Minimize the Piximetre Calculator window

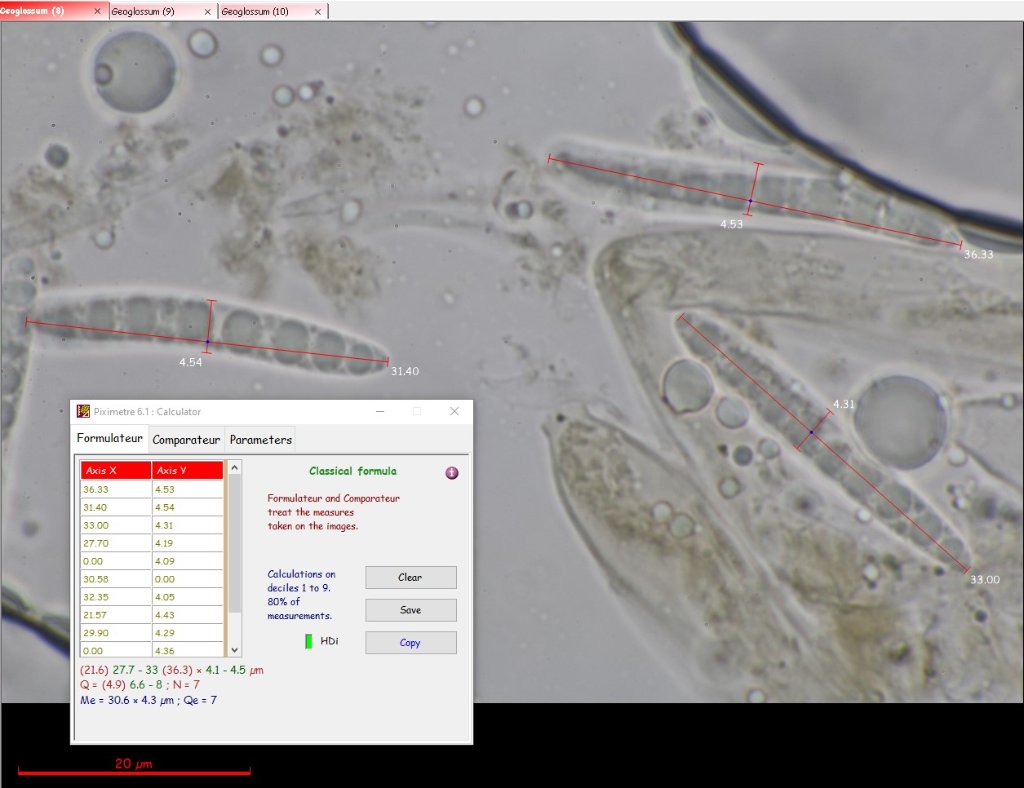[x=380, y=411]
